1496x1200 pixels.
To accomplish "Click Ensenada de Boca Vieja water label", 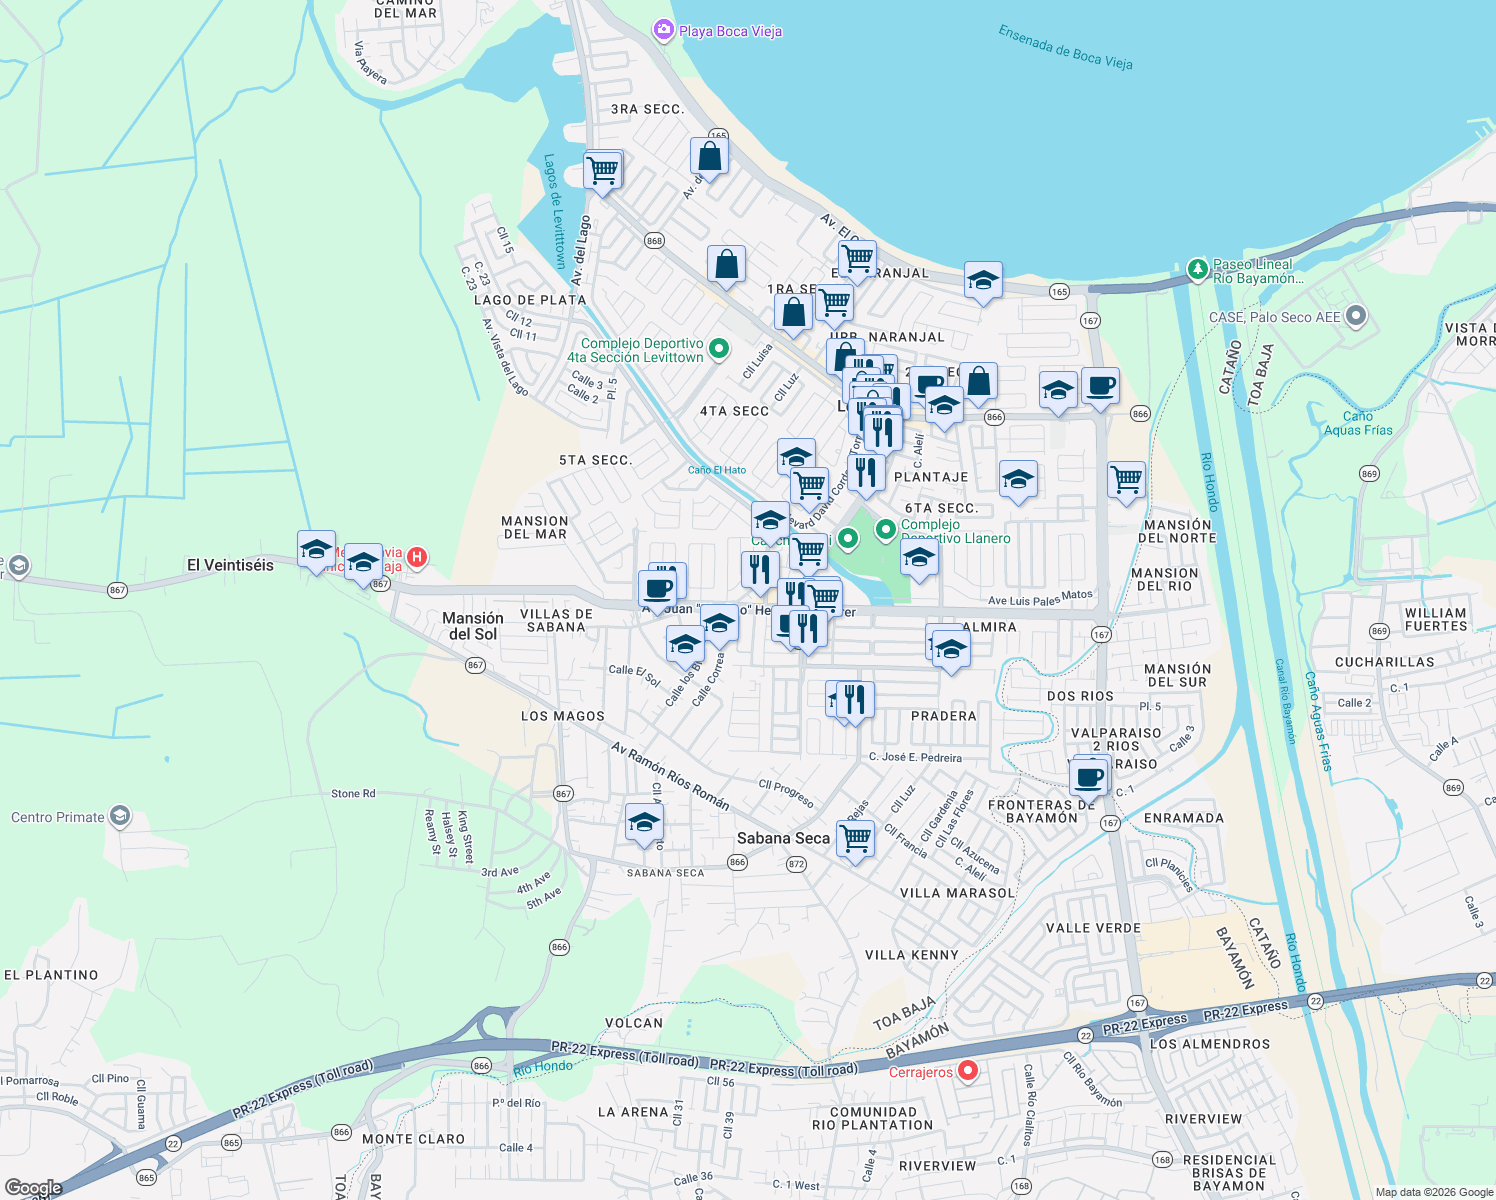I will (x=1065, y=47).
